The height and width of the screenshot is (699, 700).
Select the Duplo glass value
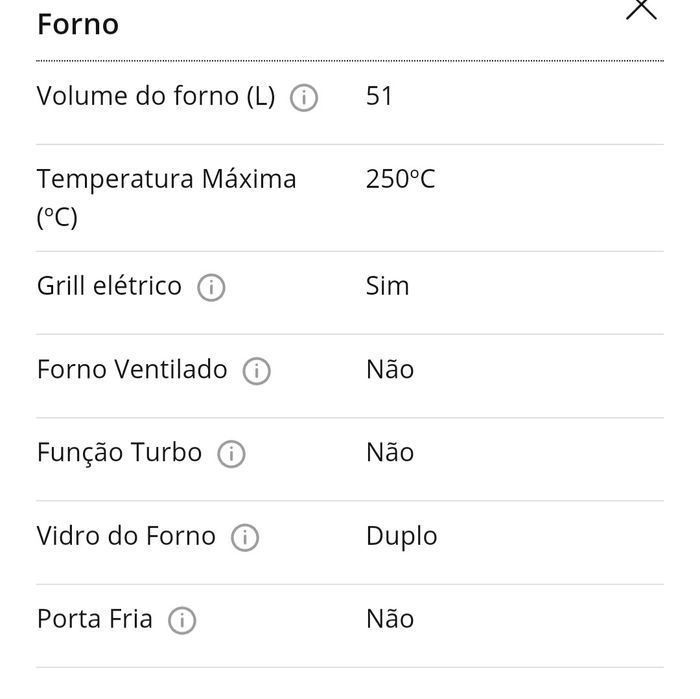(401, 536)
